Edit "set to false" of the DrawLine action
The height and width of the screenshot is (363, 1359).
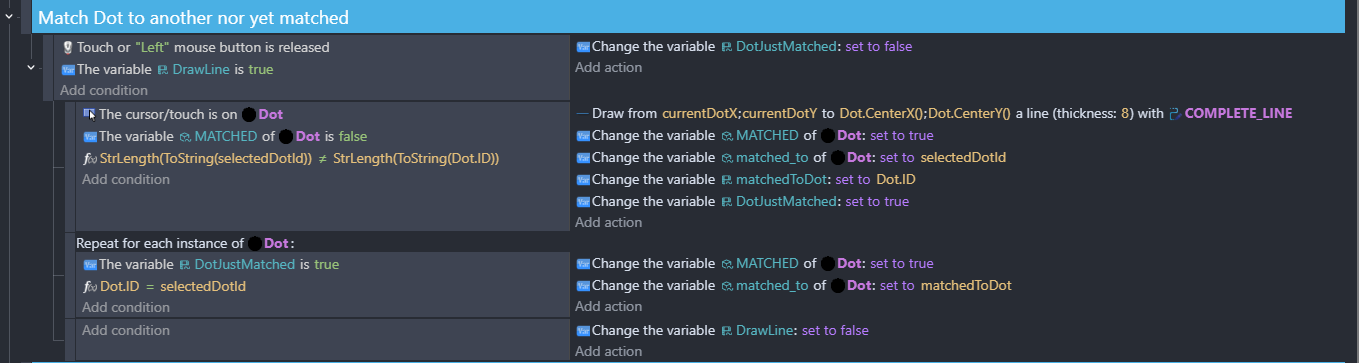coord(835,331)
